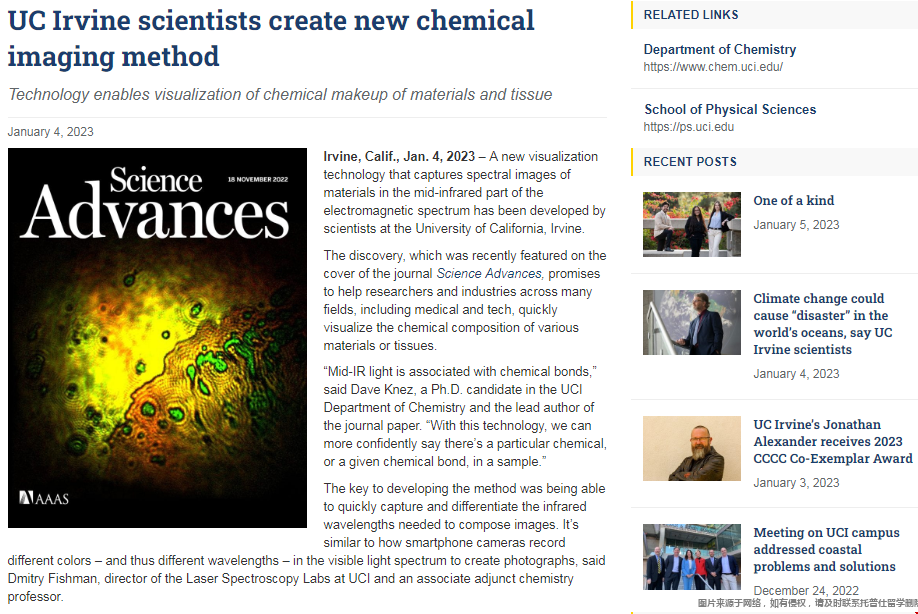Click the https://www.chem.uci.edu/ URL
This screenshot has height=614, width=918.
(712, 67)
